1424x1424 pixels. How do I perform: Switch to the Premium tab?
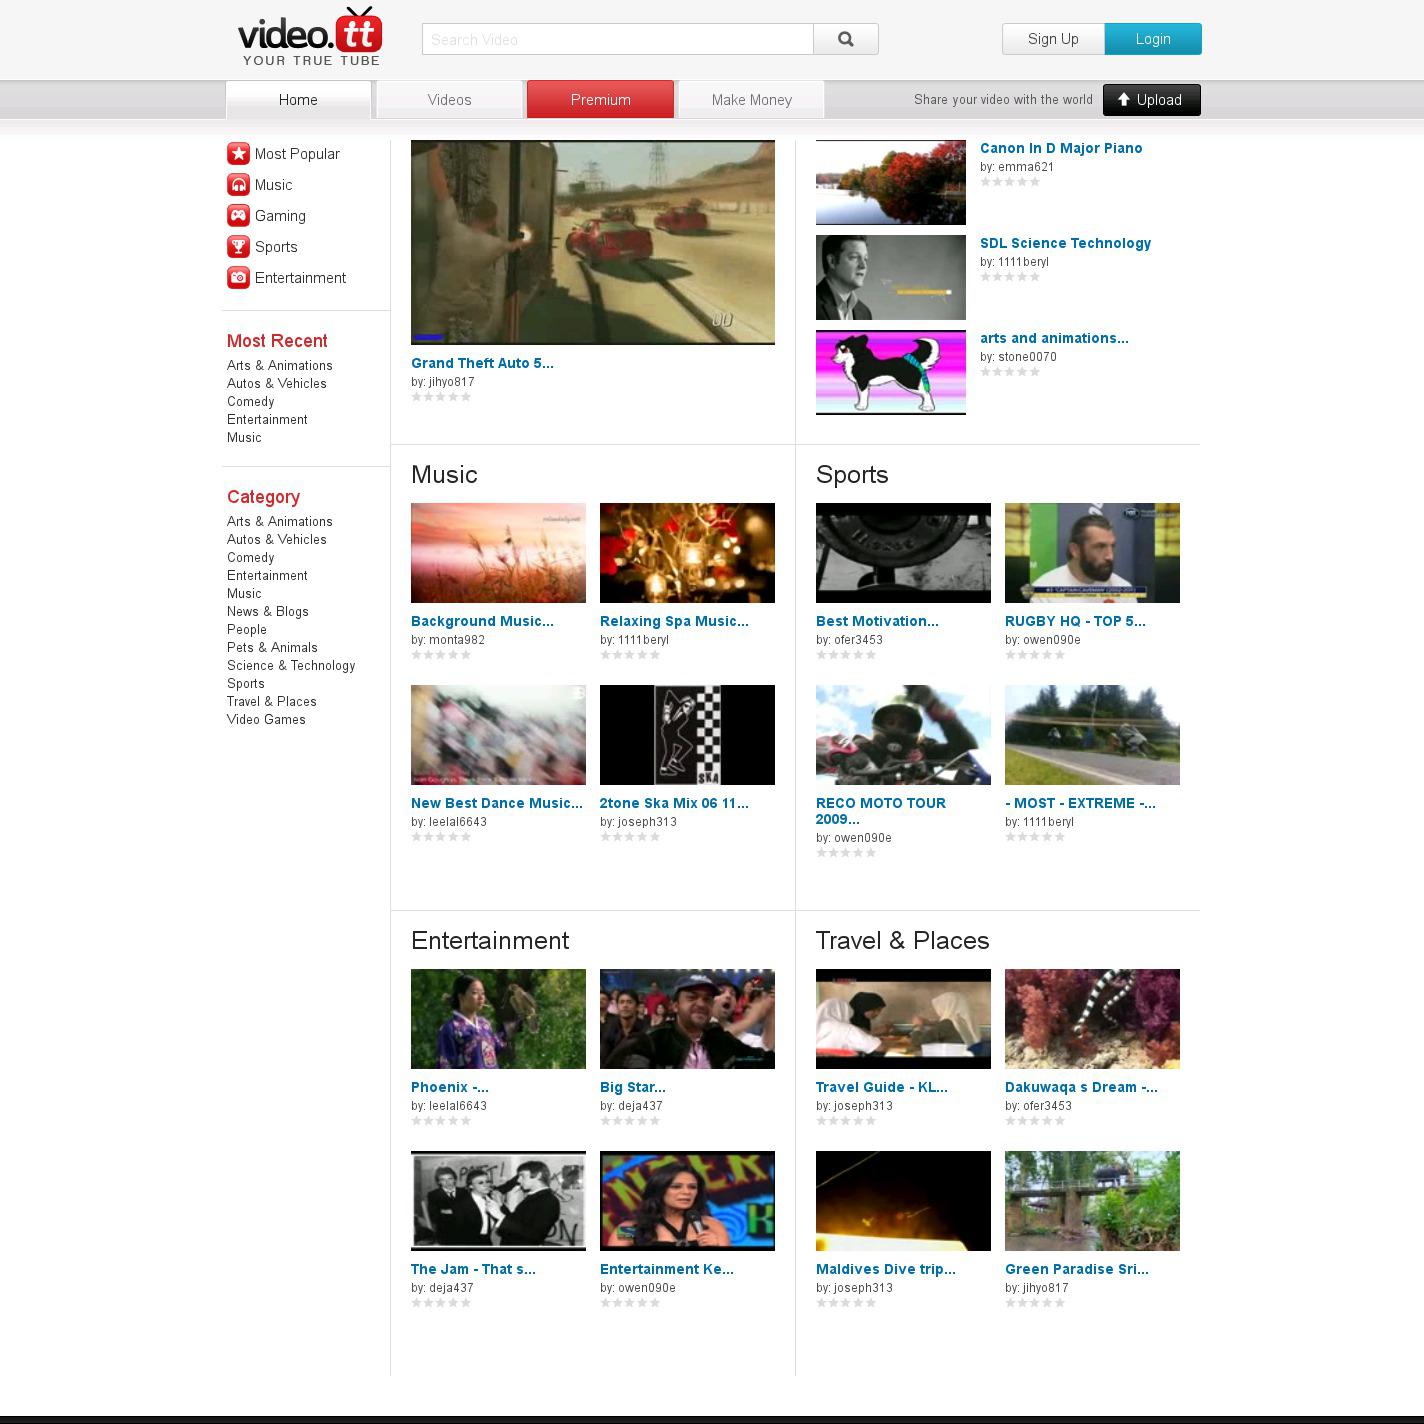pos(600,100)
